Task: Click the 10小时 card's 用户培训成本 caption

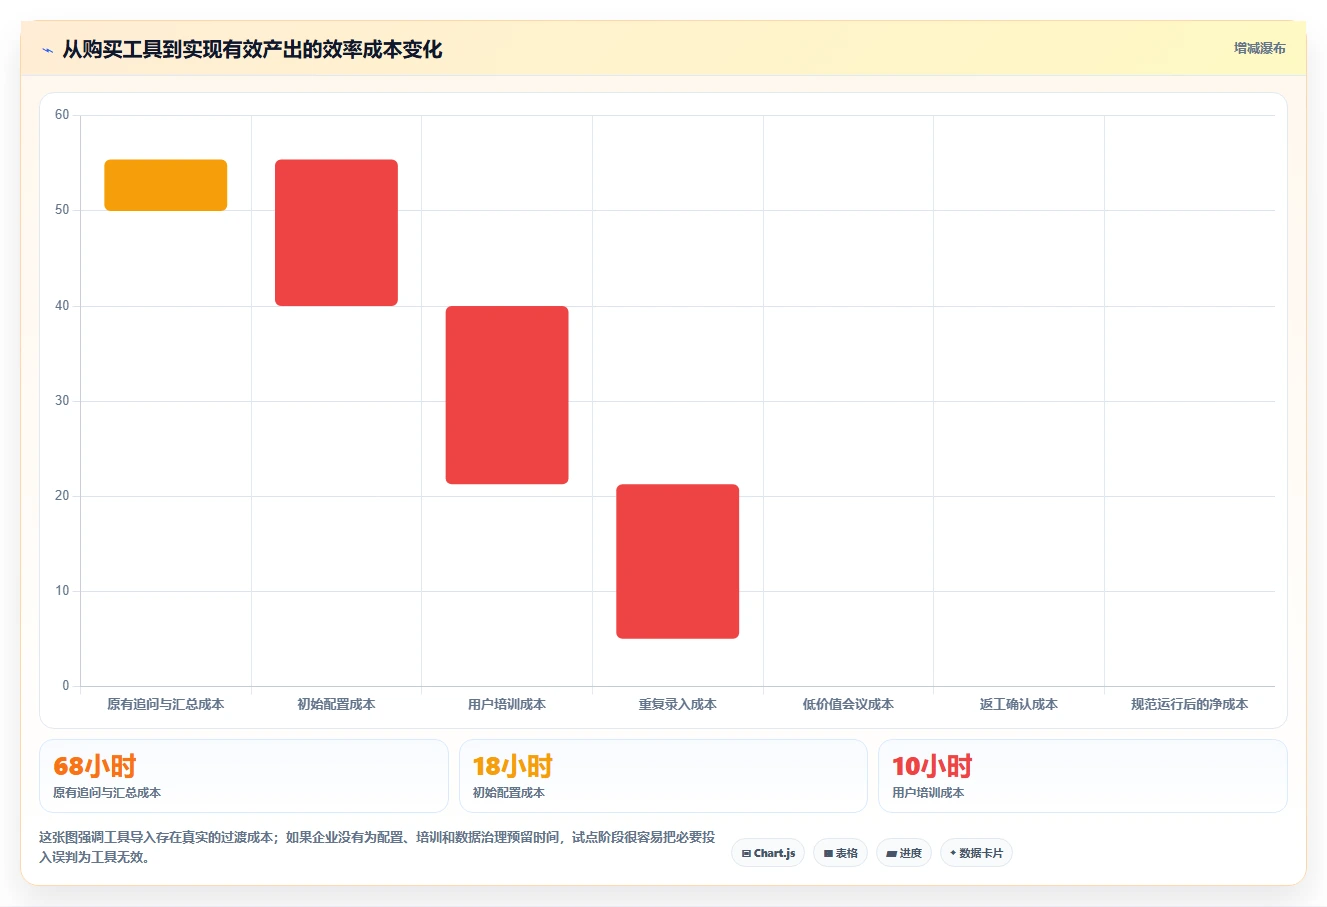Action: [928, 793]
